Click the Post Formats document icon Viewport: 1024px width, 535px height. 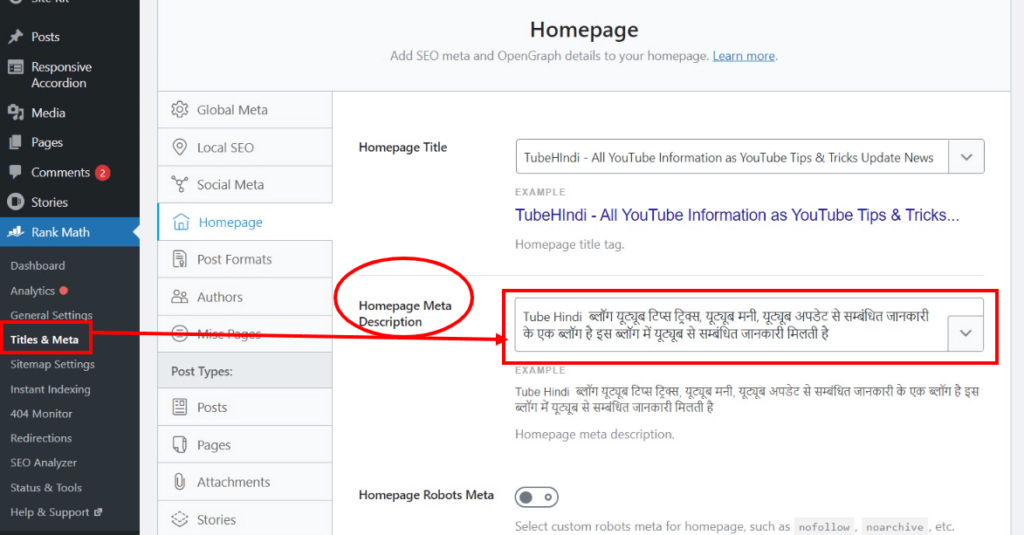[180, 259]
